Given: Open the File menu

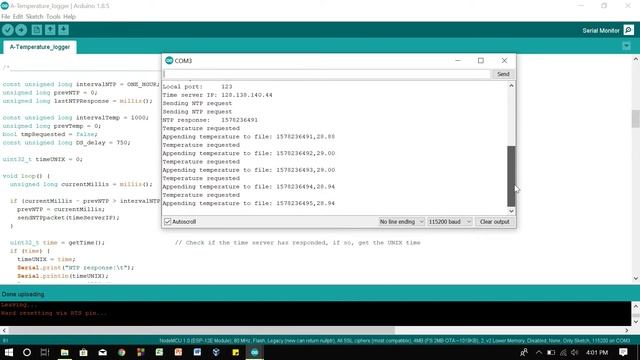Looking at the screenshot, I should point(6,17).
